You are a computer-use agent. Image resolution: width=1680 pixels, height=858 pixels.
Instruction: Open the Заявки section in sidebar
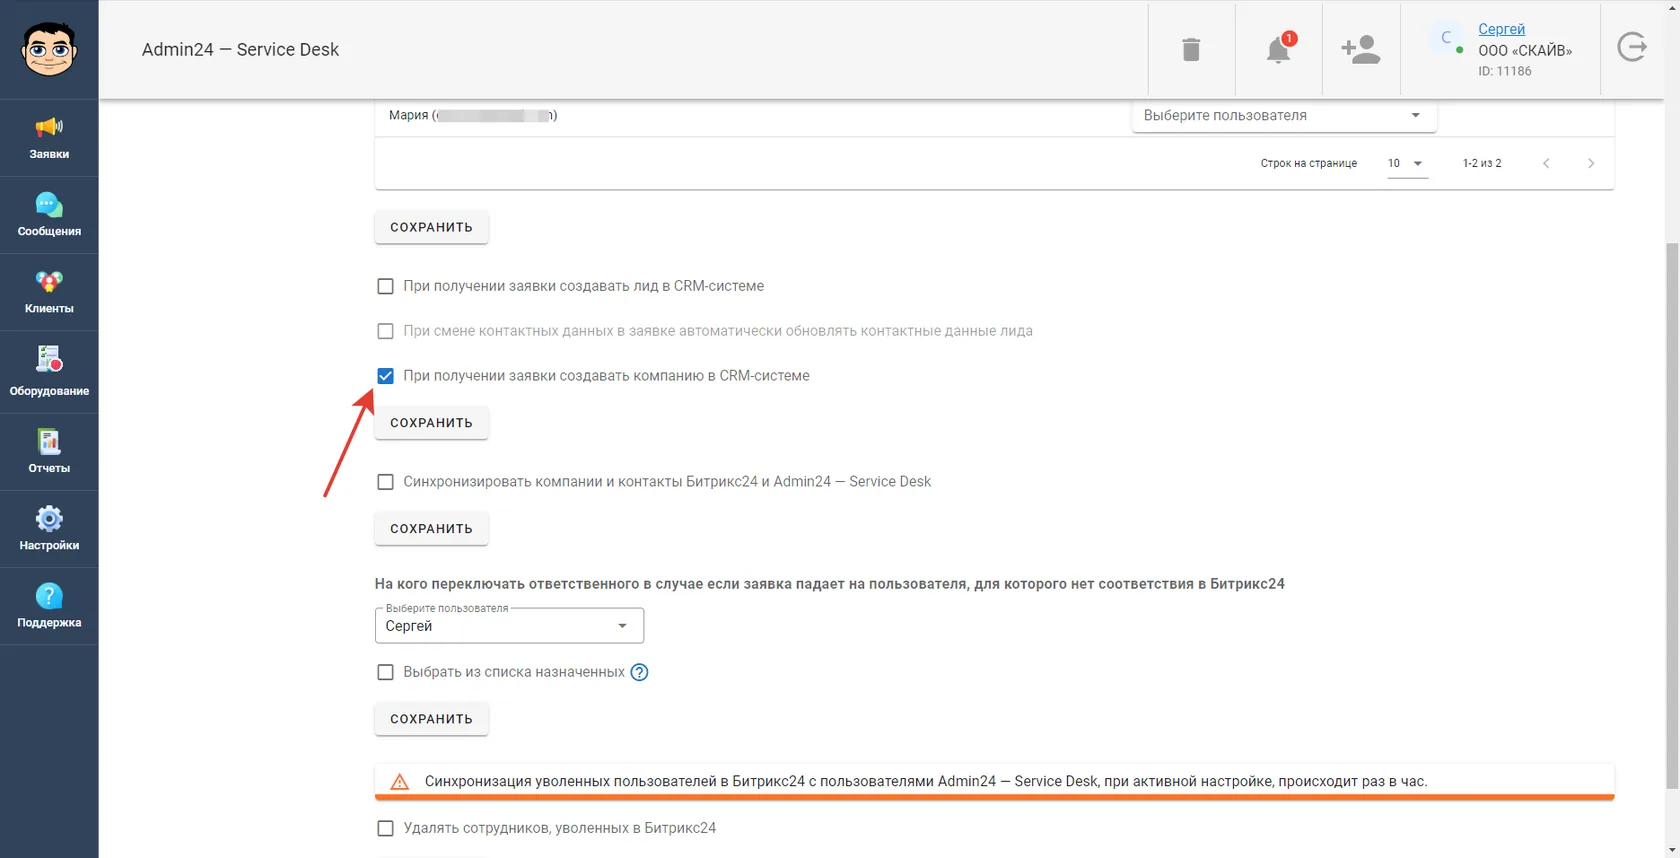pyautogui.click(x=49, y=138)
